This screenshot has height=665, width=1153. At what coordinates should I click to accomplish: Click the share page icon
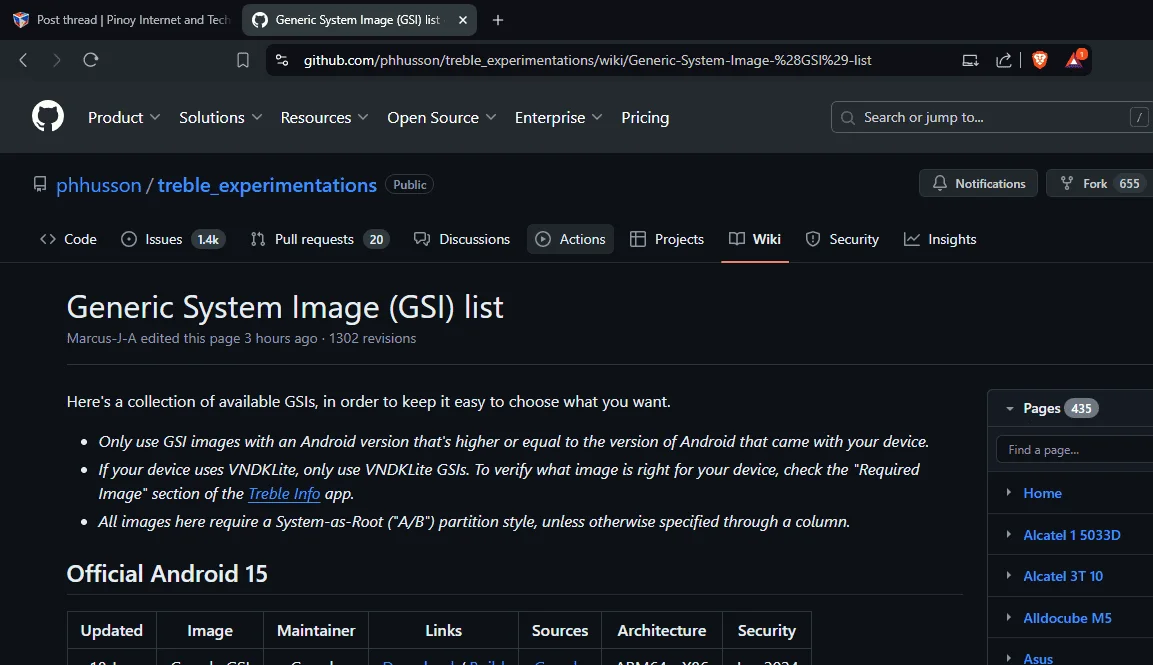coord(1003,60)
